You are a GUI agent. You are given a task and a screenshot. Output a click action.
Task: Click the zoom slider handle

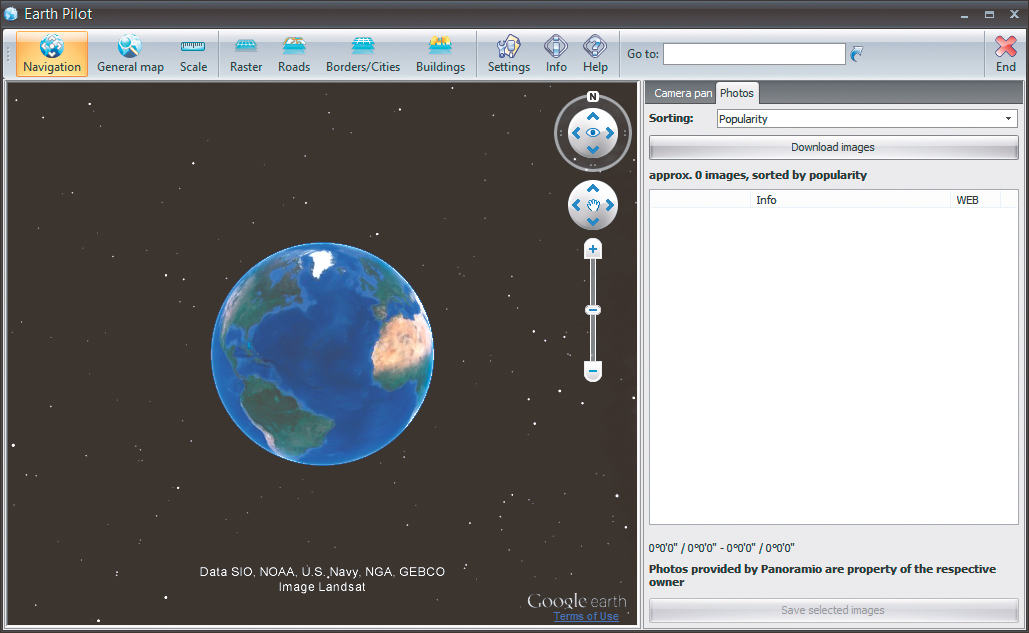tap(593, 310)
